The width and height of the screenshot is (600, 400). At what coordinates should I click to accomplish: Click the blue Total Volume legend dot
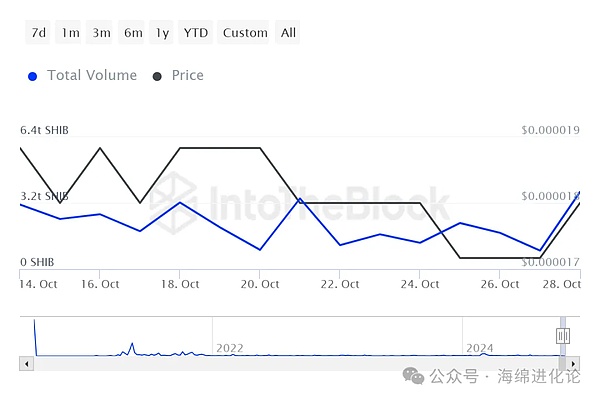33,77
